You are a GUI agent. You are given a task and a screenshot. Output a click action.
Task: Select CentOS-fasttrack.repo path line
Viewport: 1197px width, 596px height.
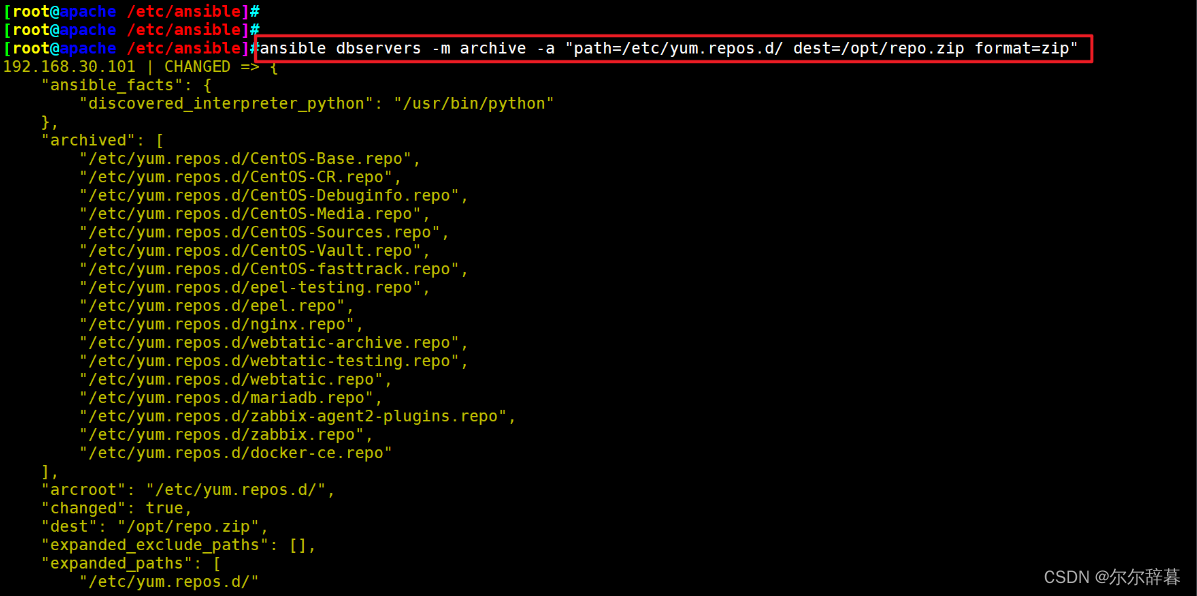[x=274, y=269]
